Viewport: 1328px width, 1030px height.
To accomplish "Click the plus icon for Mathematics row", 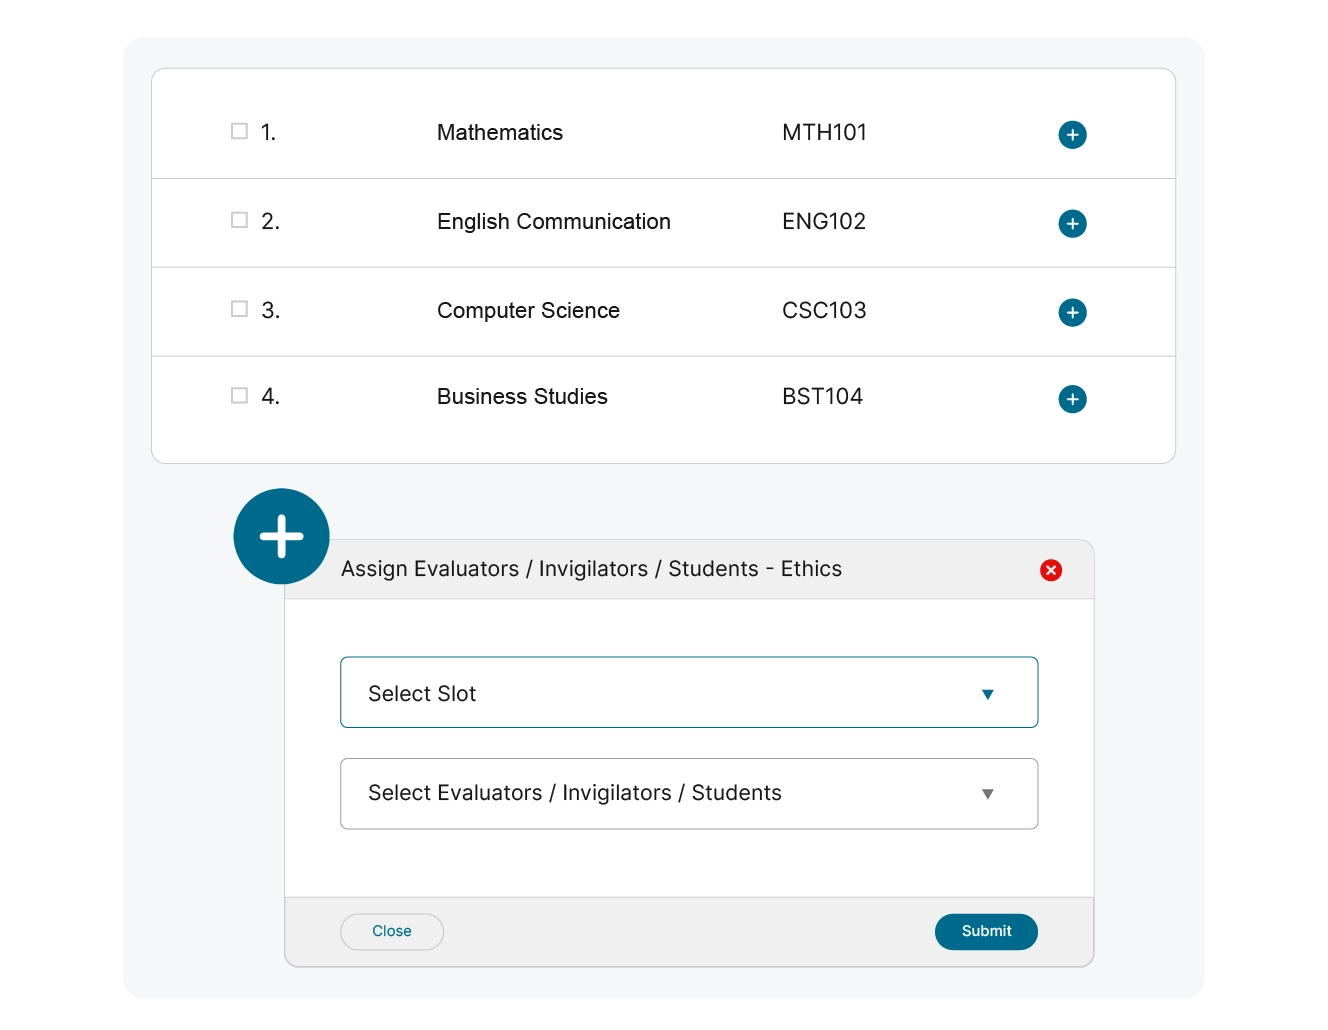I will coord(1072,135).
